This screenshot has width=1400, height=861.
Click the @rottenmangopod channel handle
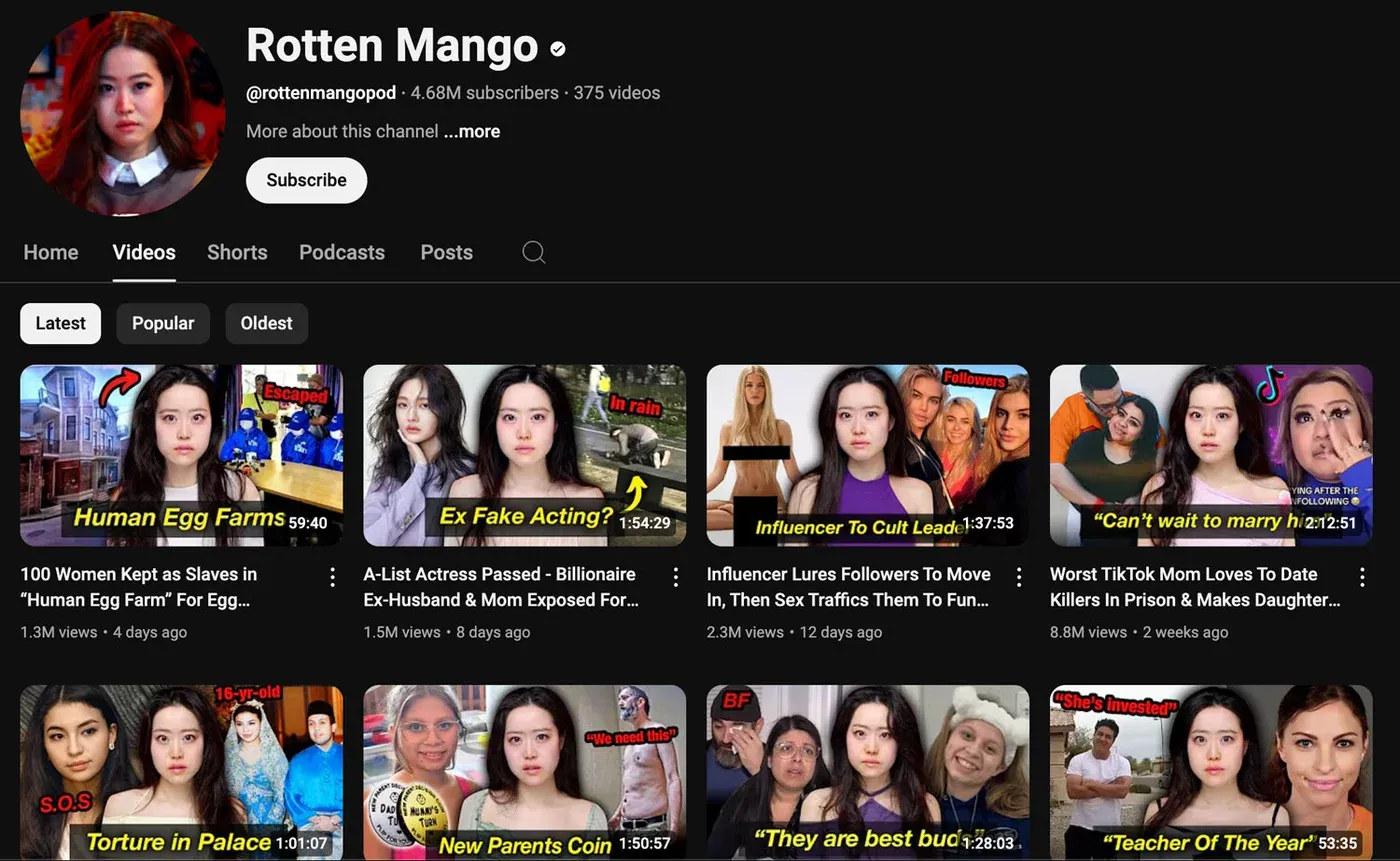(x=321, y=93)
